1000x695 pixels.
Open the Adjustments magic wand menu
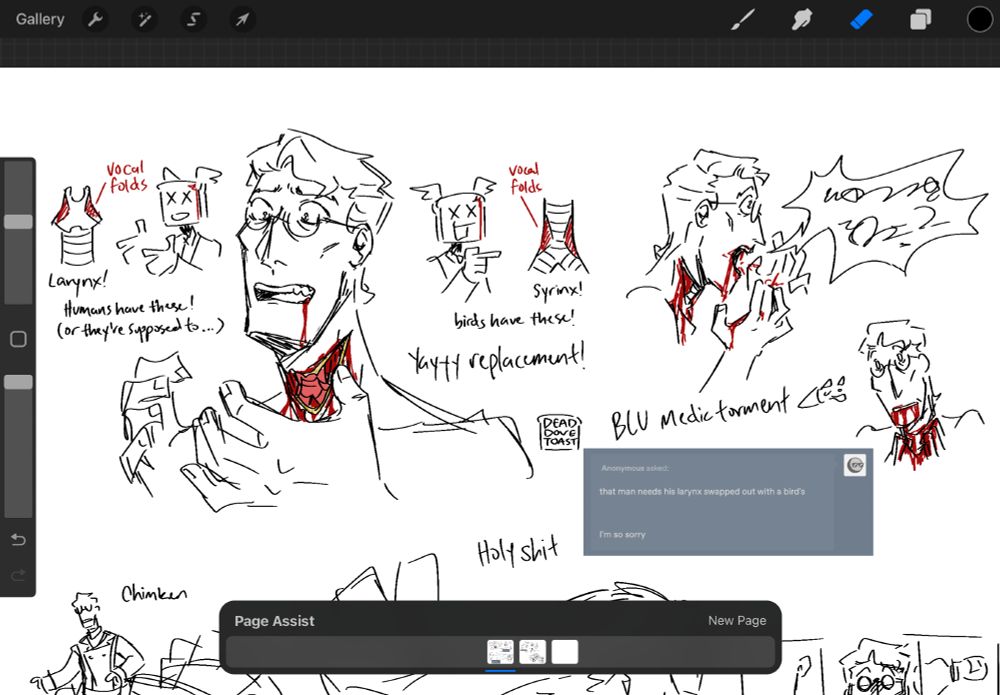pos(145,19)
